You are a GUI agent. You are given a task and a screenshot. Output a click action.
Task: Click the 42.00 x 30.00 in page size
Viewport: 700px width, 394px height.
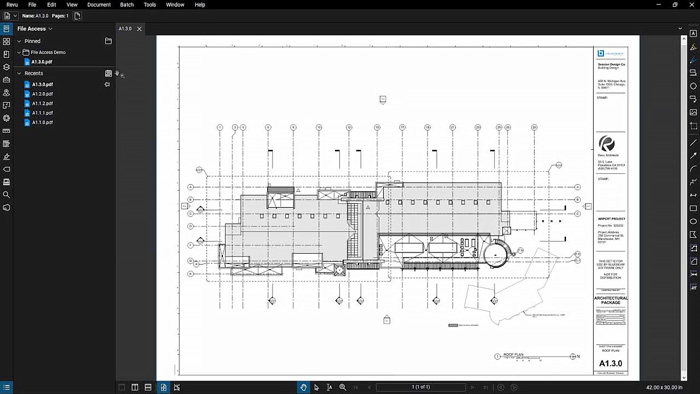pyautogui.click(x=664, y=387)
